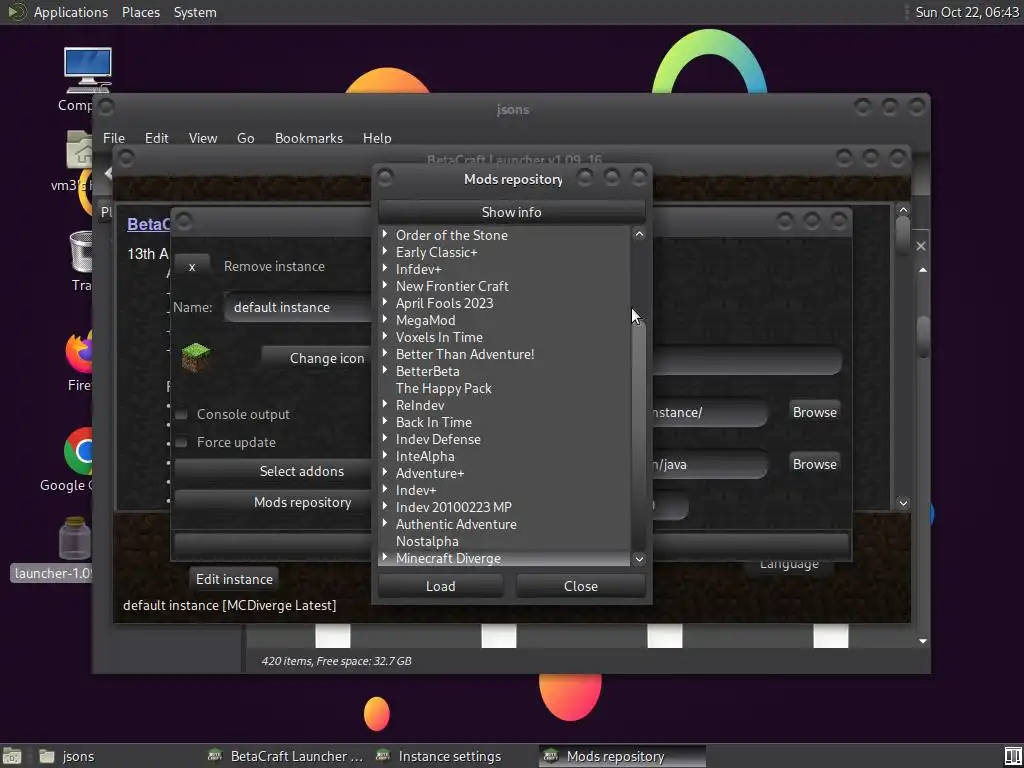The width and height of the screenshot is (1024, 768).
Task: Open the vm3 home folder desktop icon
Action: point(79,151)
